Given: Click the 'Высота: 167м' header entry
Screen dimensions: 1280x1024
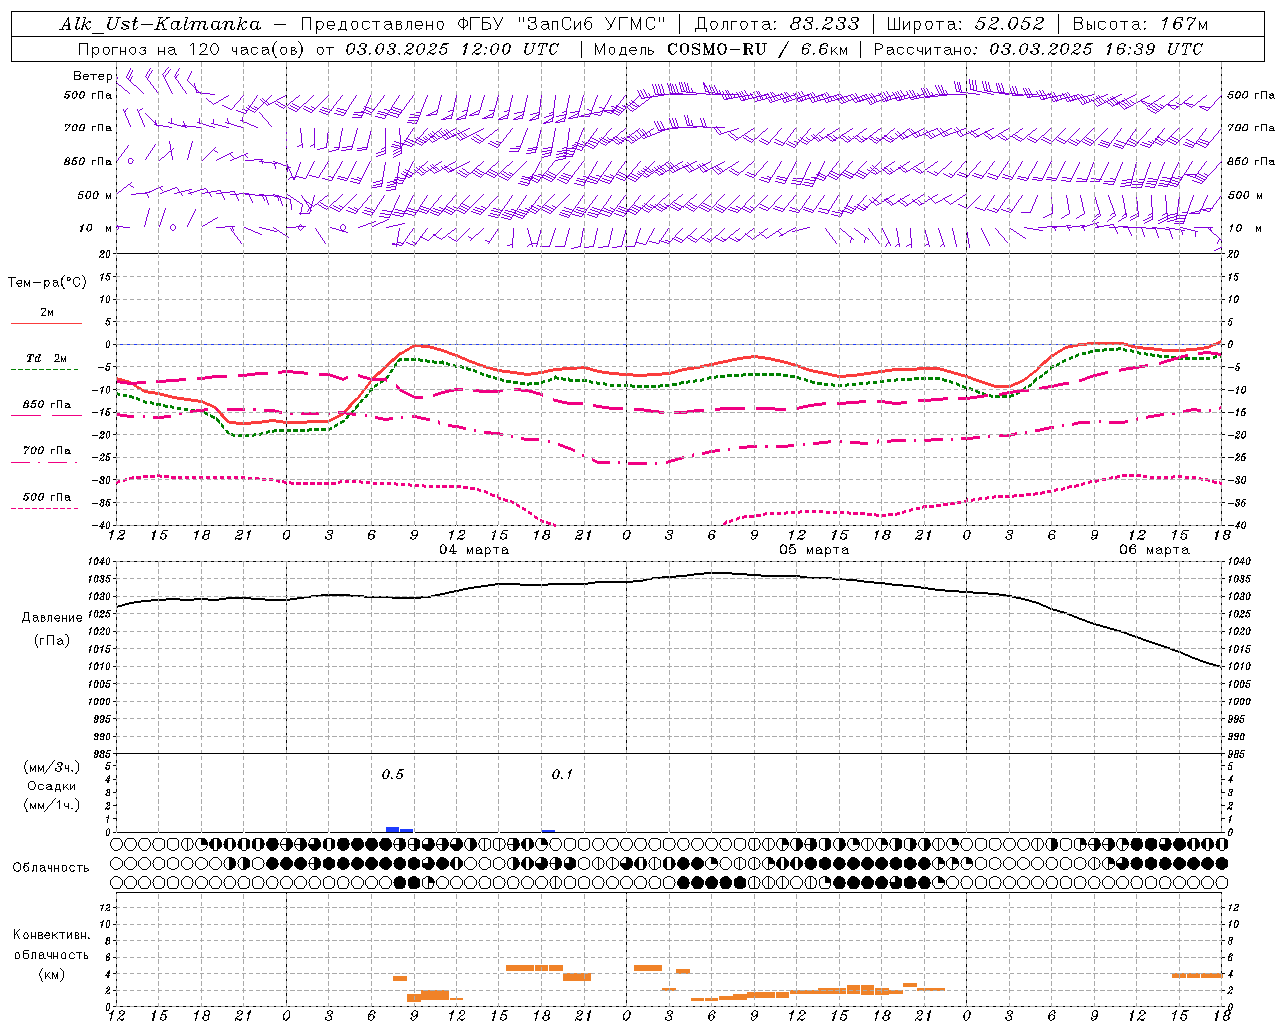Looking at the screenshot, I should pyautogui.click(x=1140, y=24).
